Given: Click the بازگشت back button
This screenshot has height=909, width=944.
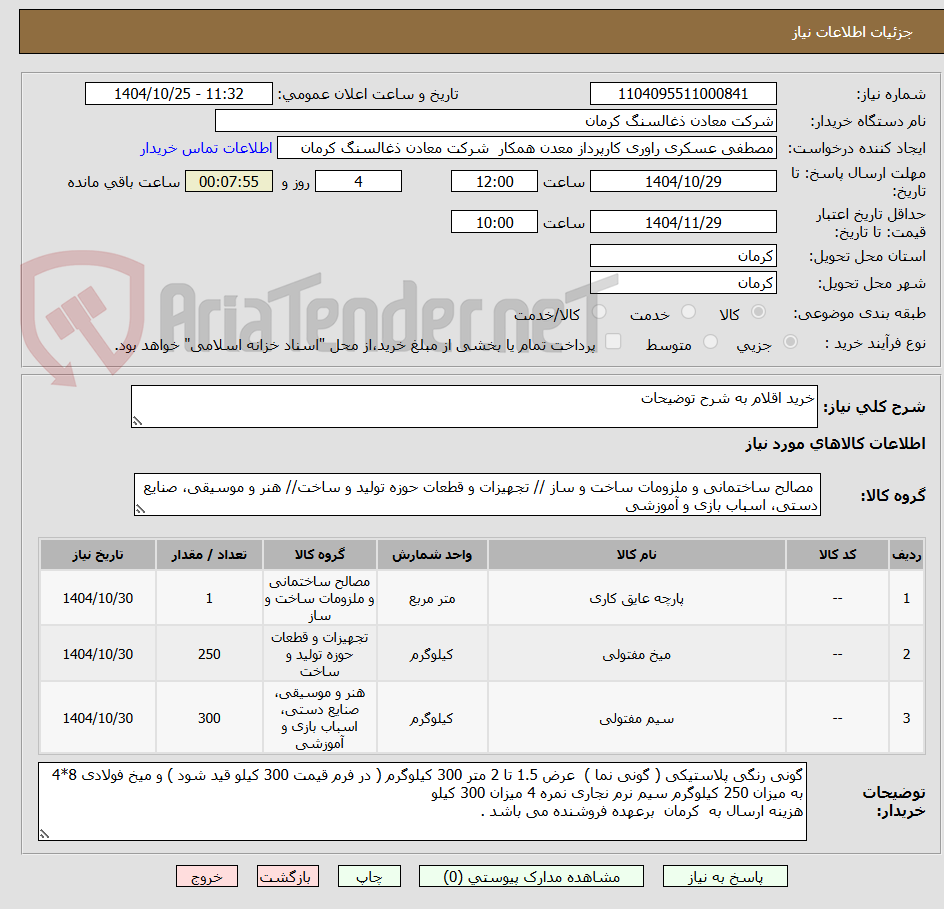Looking at the screenshot, I should [288, 876].
